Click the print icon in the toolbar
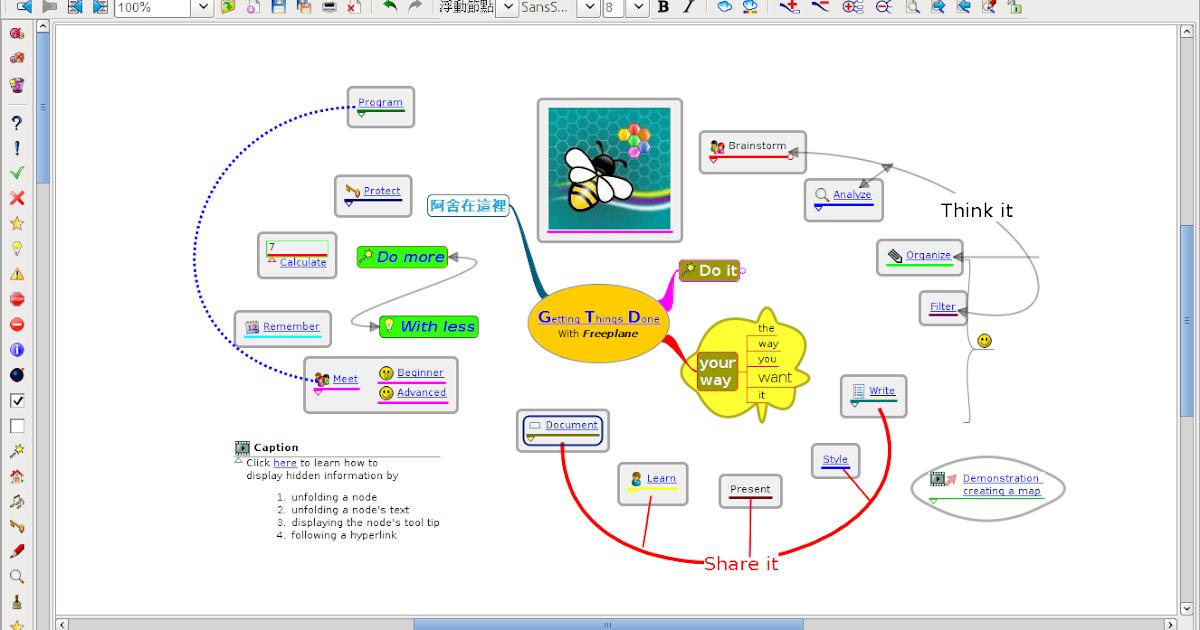This screenshot has width=1200, height=630. click(x=329, y=6)
